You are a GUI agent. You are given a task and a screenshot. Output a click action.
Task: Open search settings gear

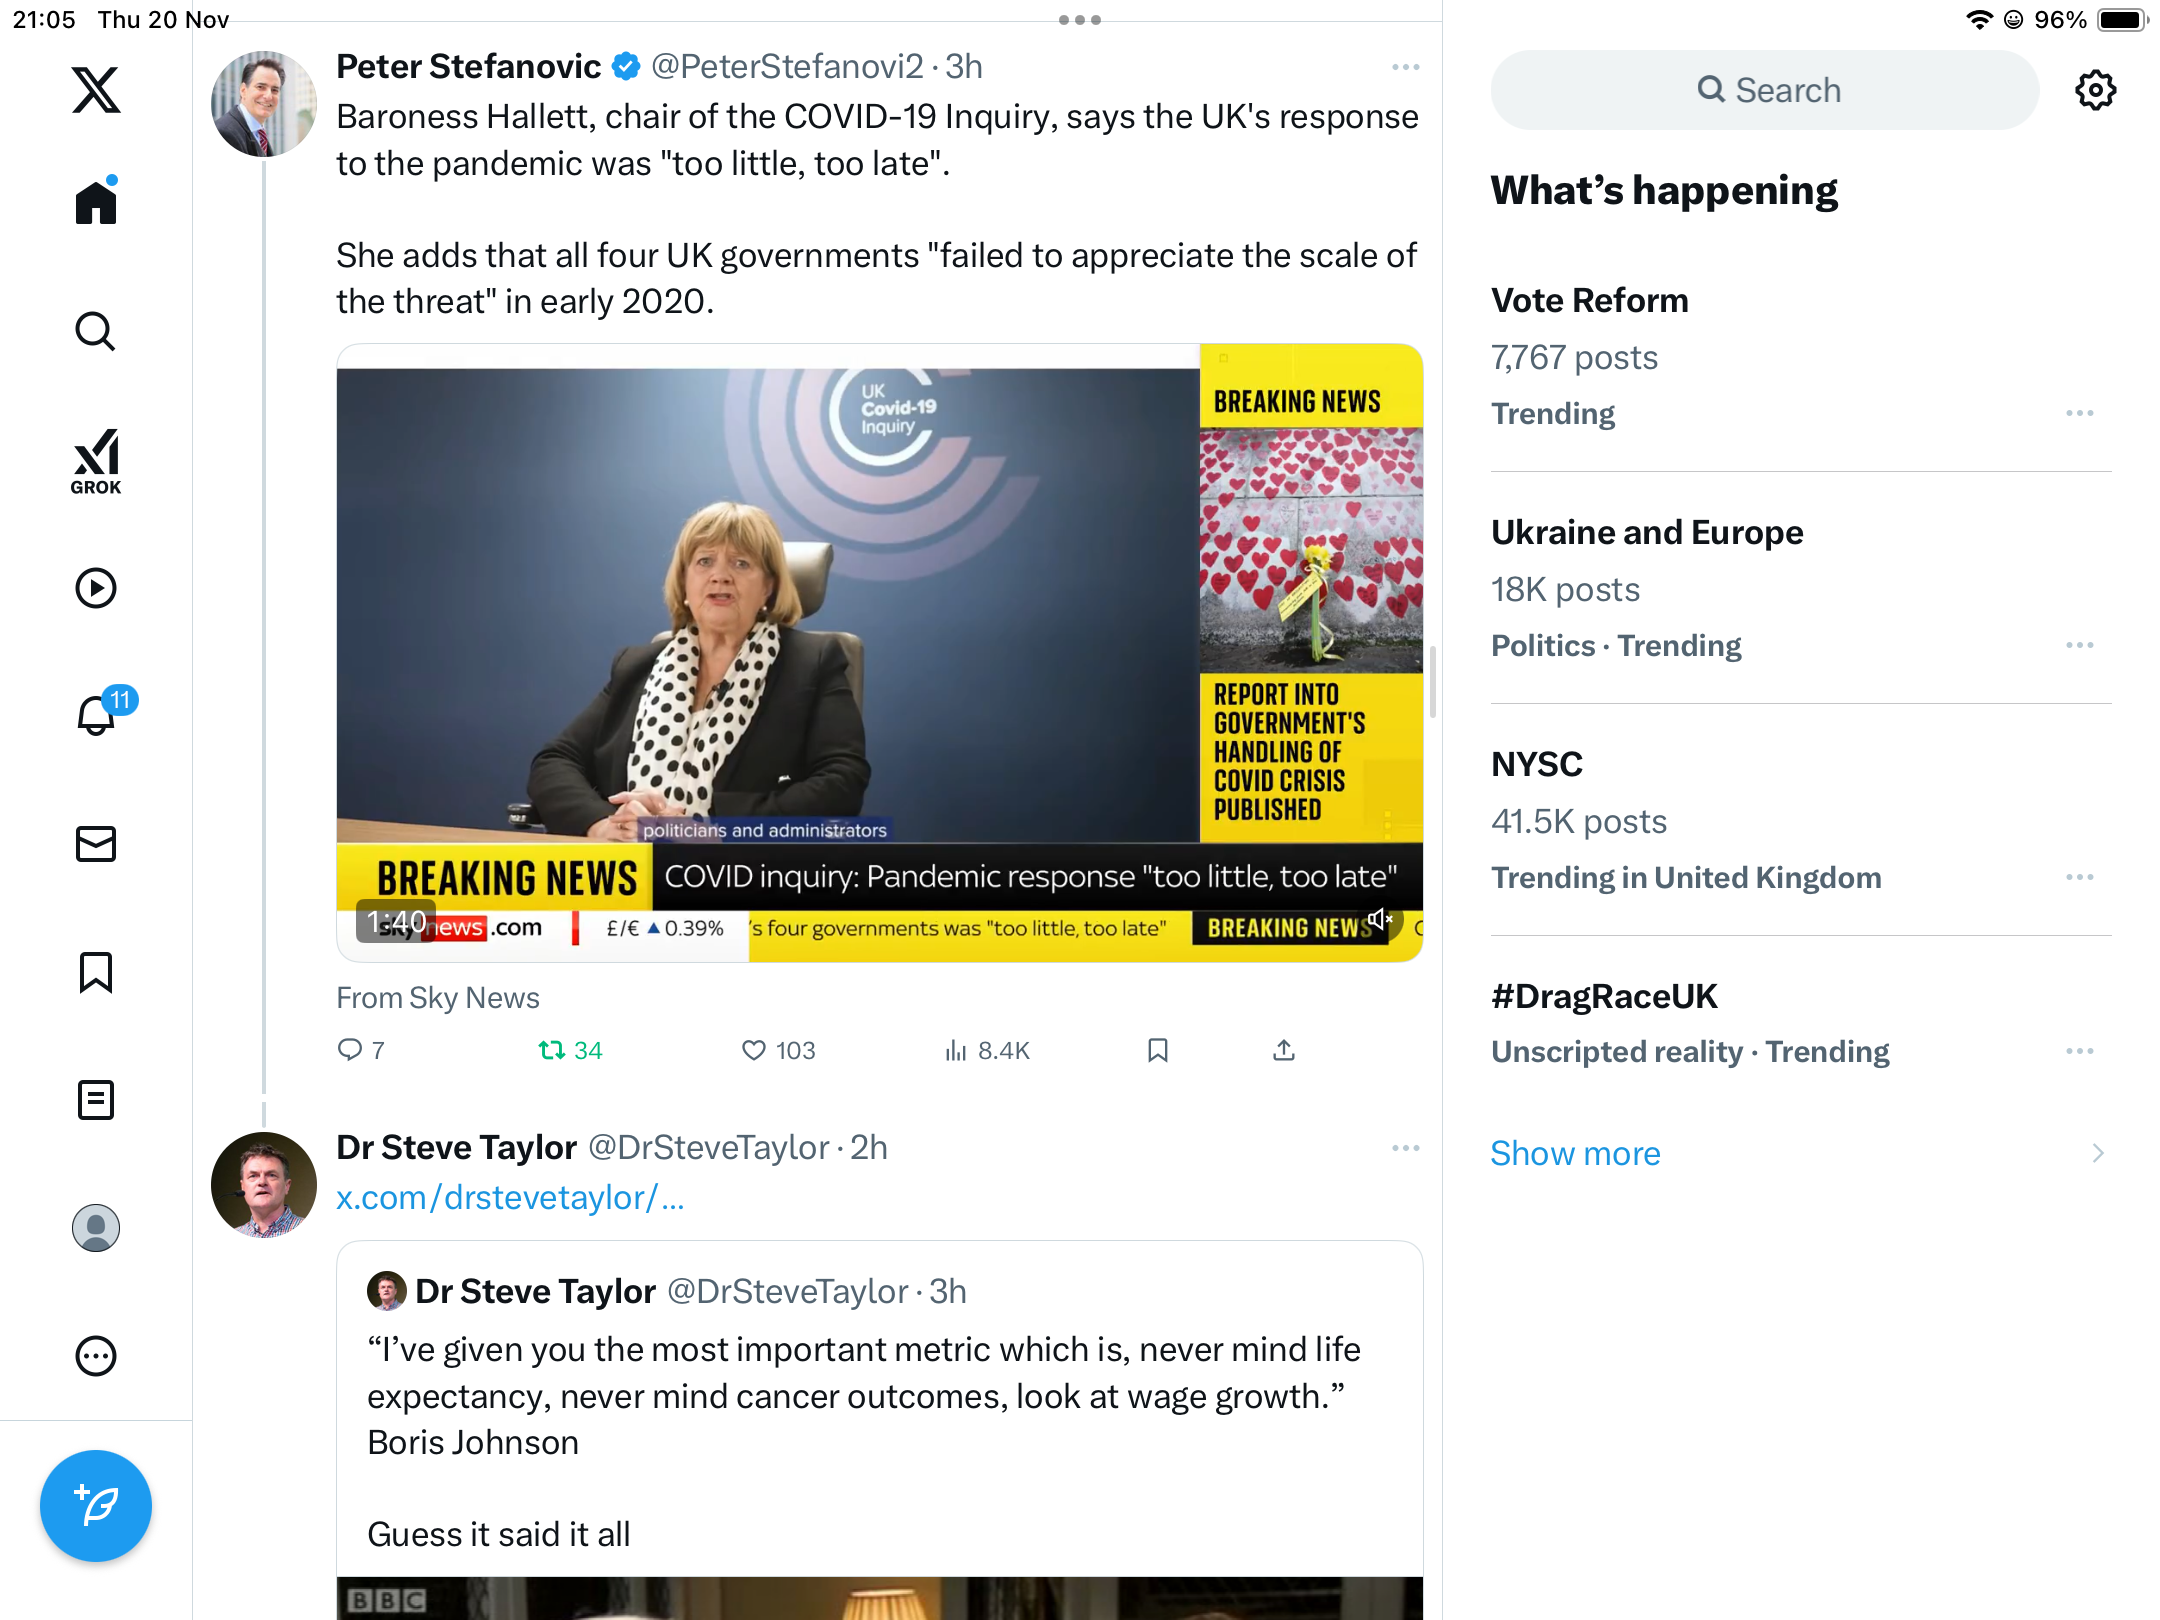click(2095, 90)
